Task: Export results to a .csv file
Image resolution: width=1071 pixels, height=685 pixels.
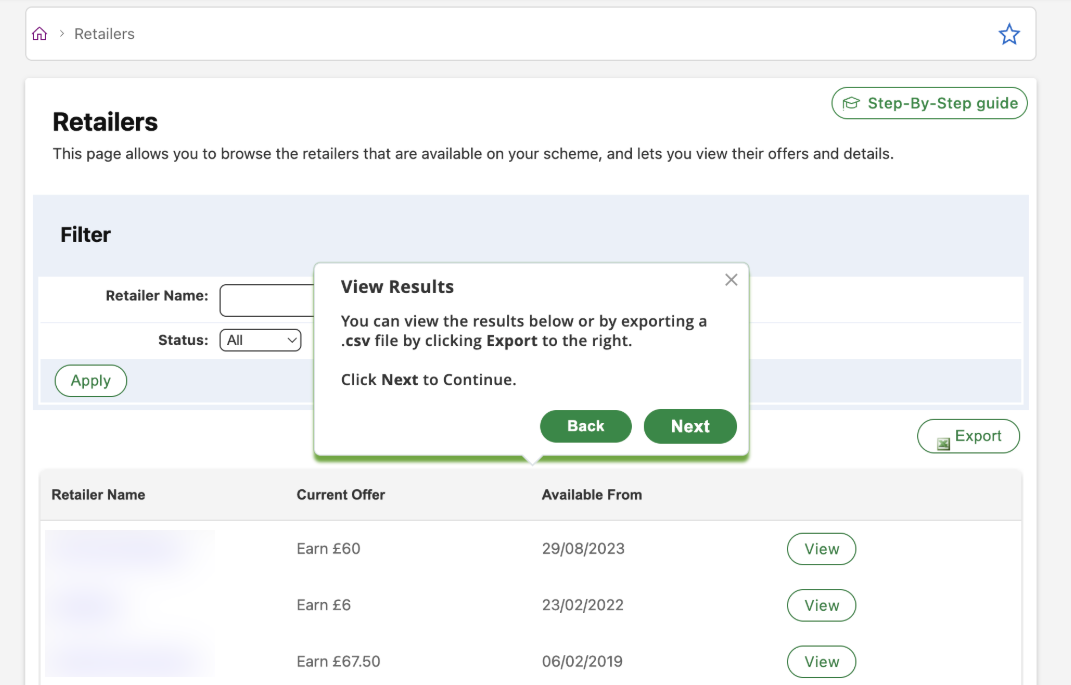Action: point(968,436)
